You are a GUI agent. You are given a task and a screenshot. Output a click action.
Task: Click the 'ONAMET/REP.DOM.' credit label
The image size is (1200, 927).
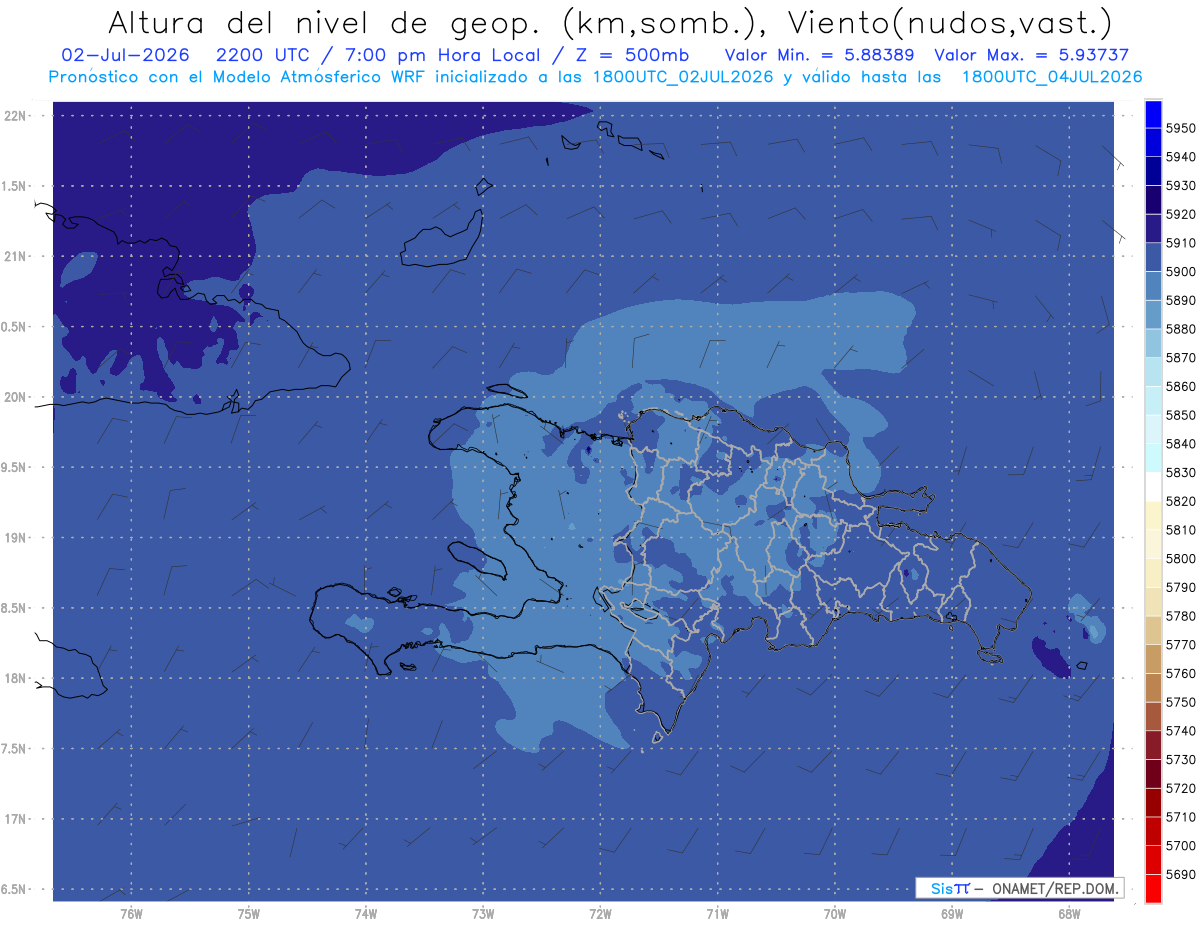point(1054,888)
